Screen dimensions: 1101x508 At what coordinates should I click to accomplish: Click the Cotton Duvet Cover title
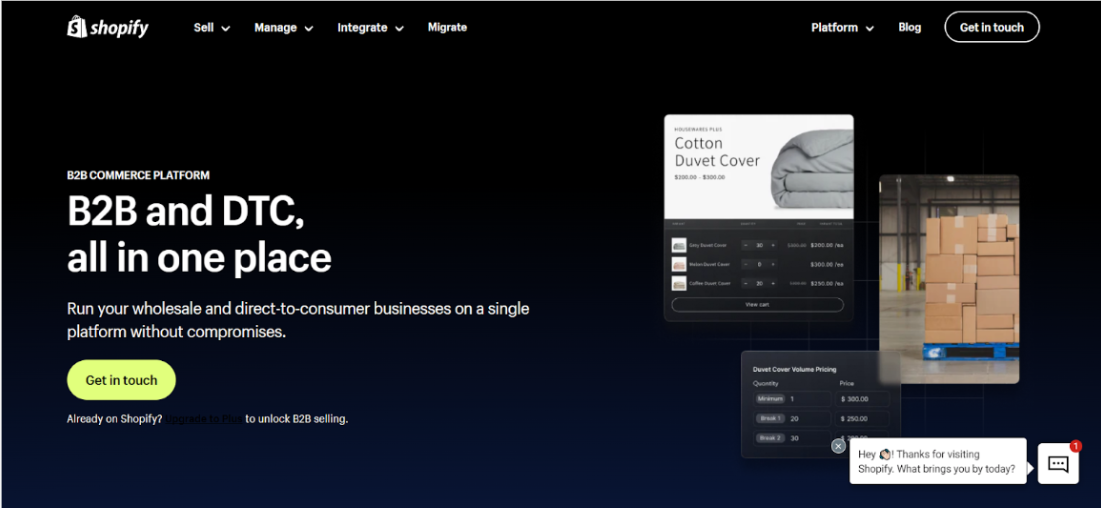[717, 152]
